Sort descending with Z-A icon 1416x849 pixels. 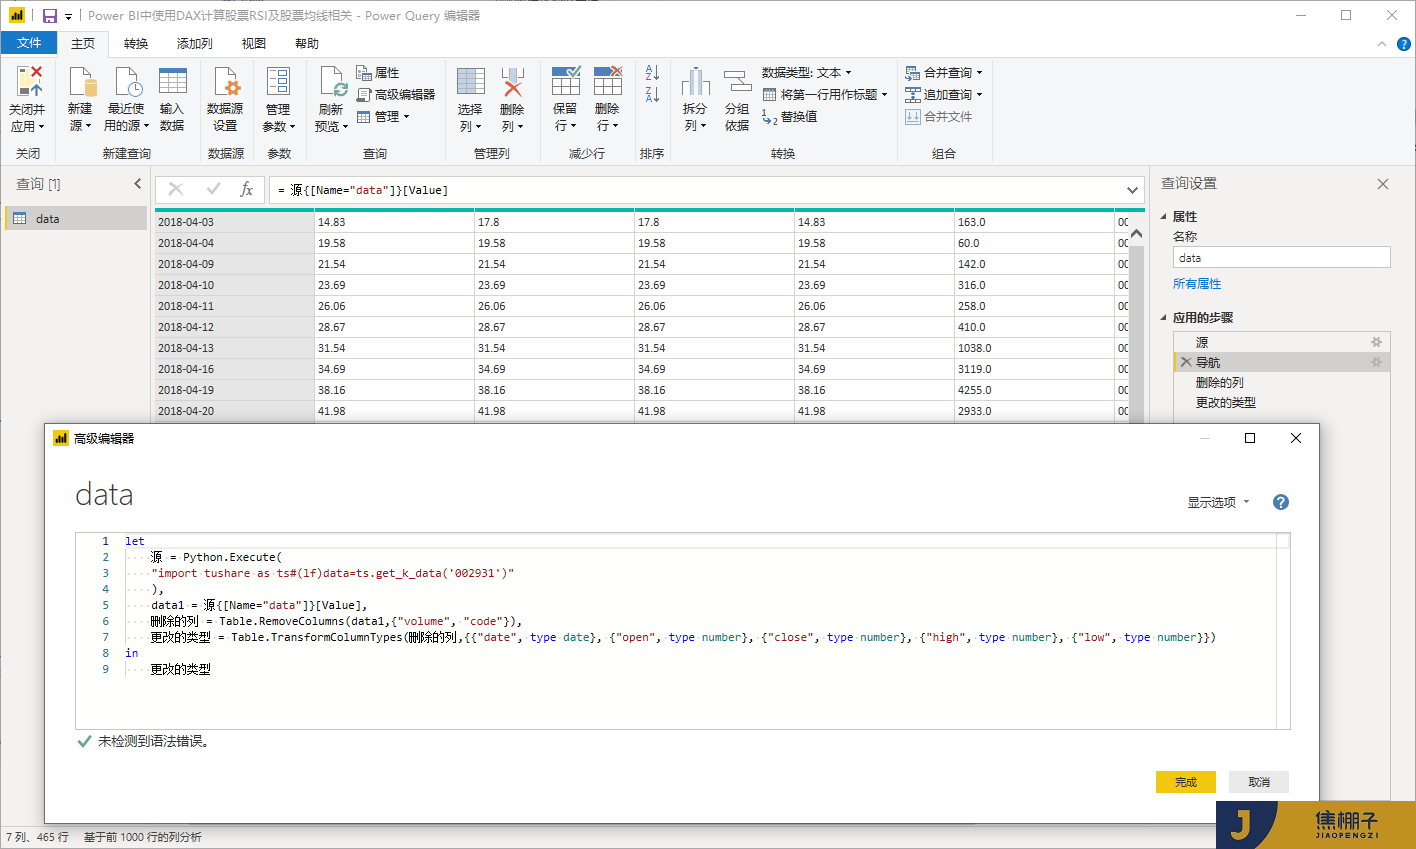tap(652, 95)
